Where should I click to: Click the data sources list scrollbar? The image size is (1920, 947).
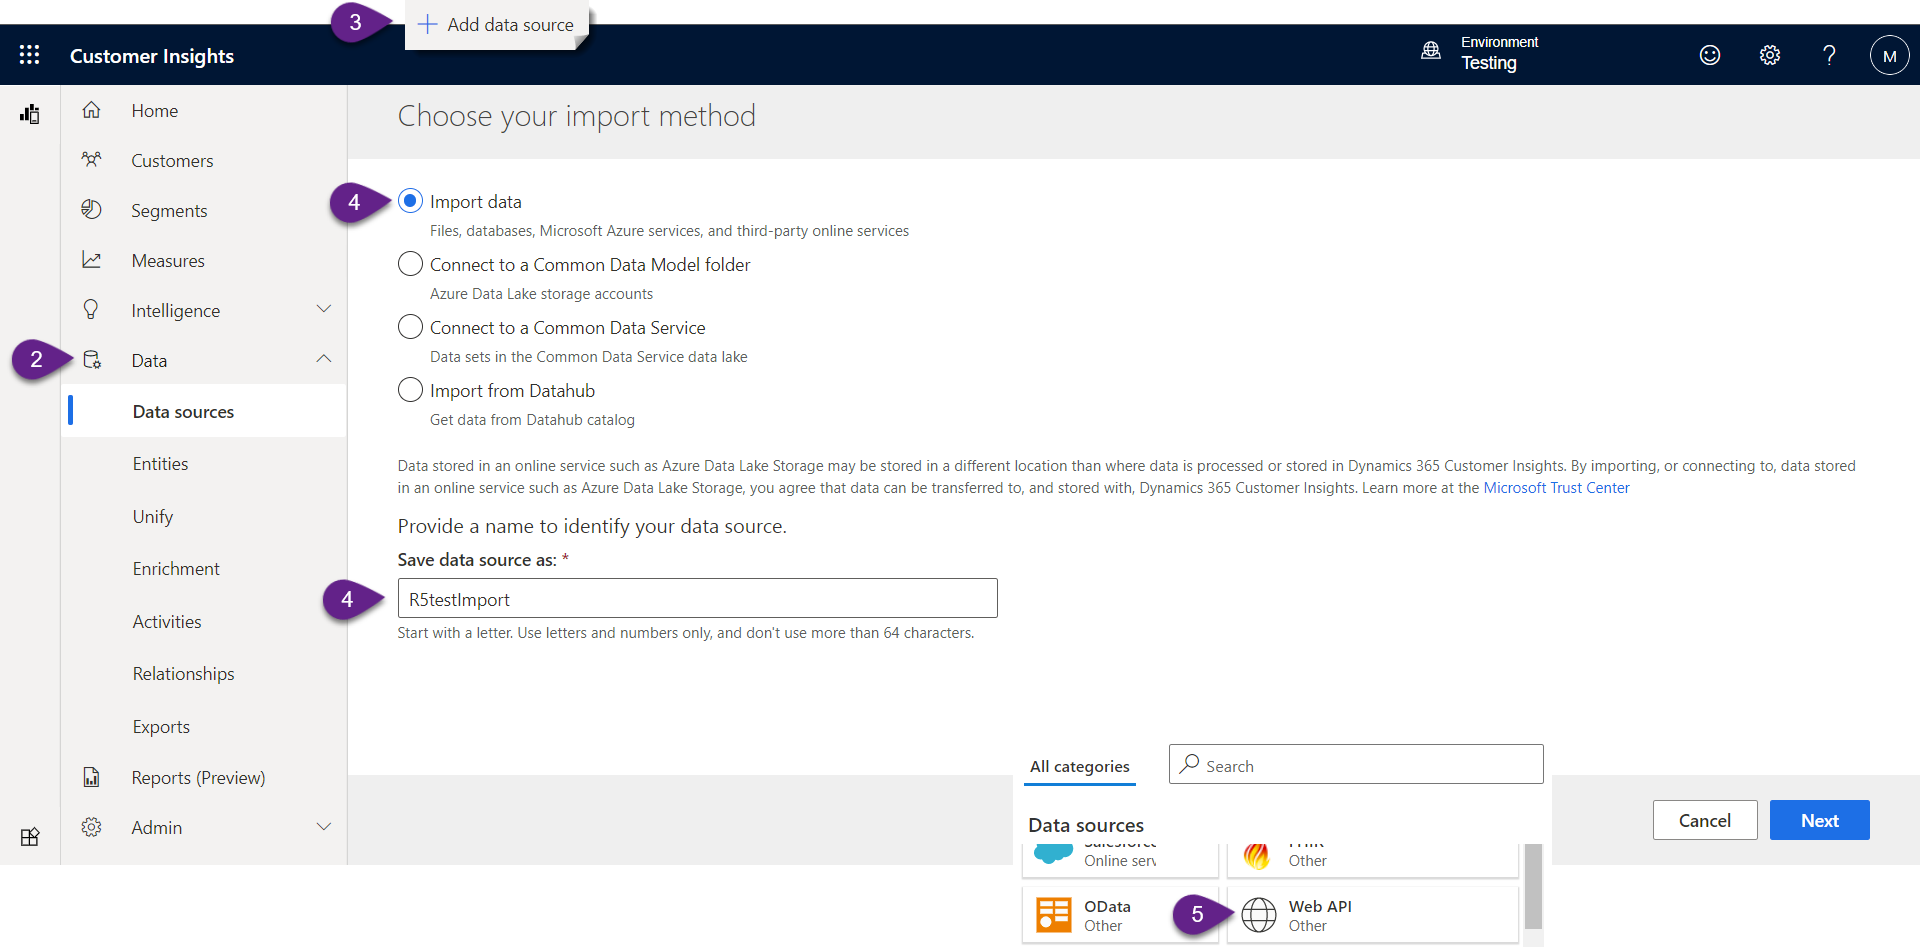point(1533,886)
